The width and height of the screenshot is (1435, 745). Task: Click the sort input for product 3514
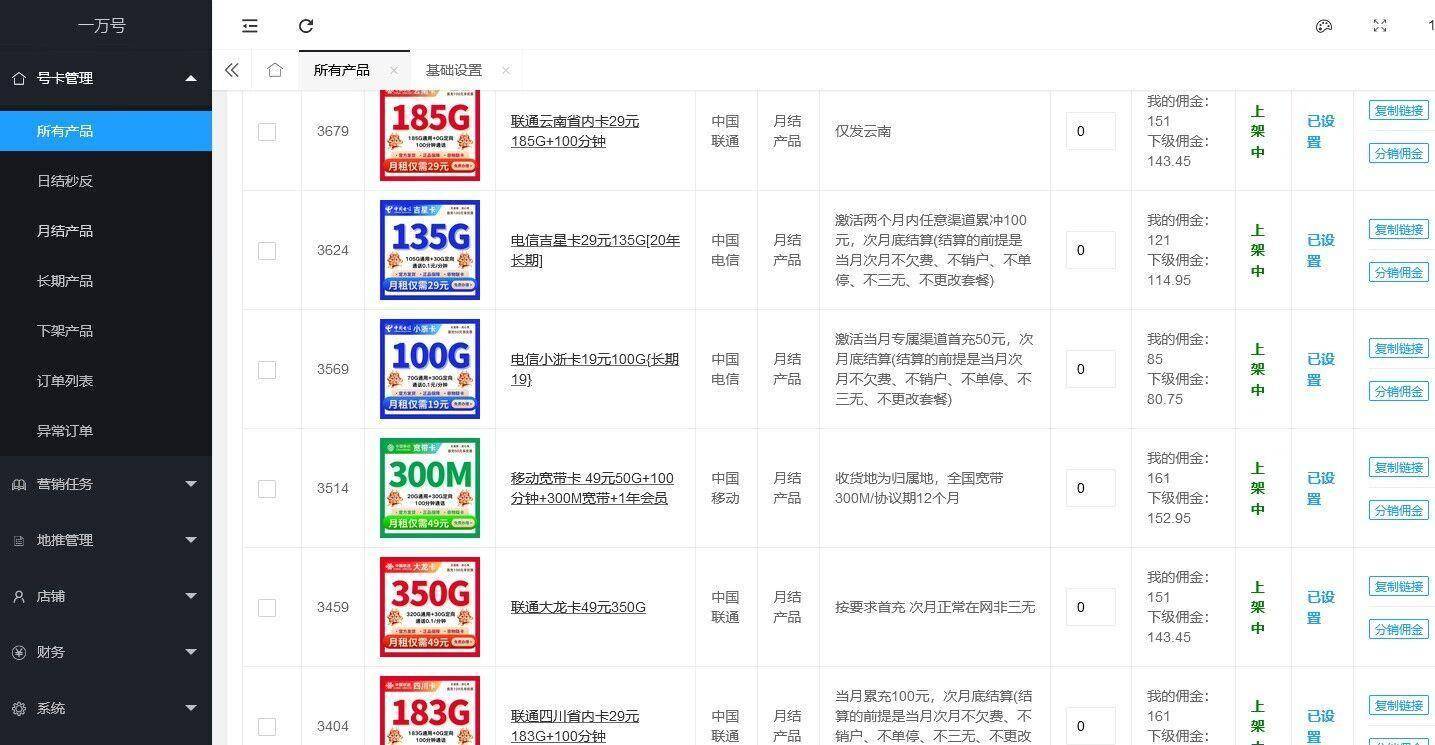pos(1091,488)
